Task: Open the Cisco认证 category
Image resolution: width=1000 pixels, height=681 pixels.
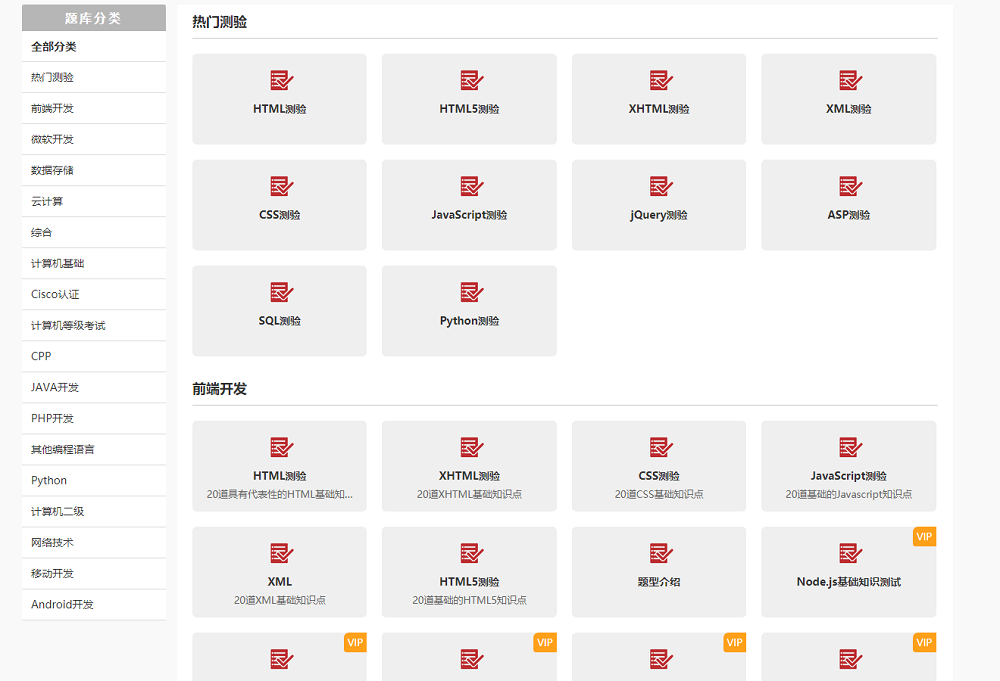Action: pos(55,295)
